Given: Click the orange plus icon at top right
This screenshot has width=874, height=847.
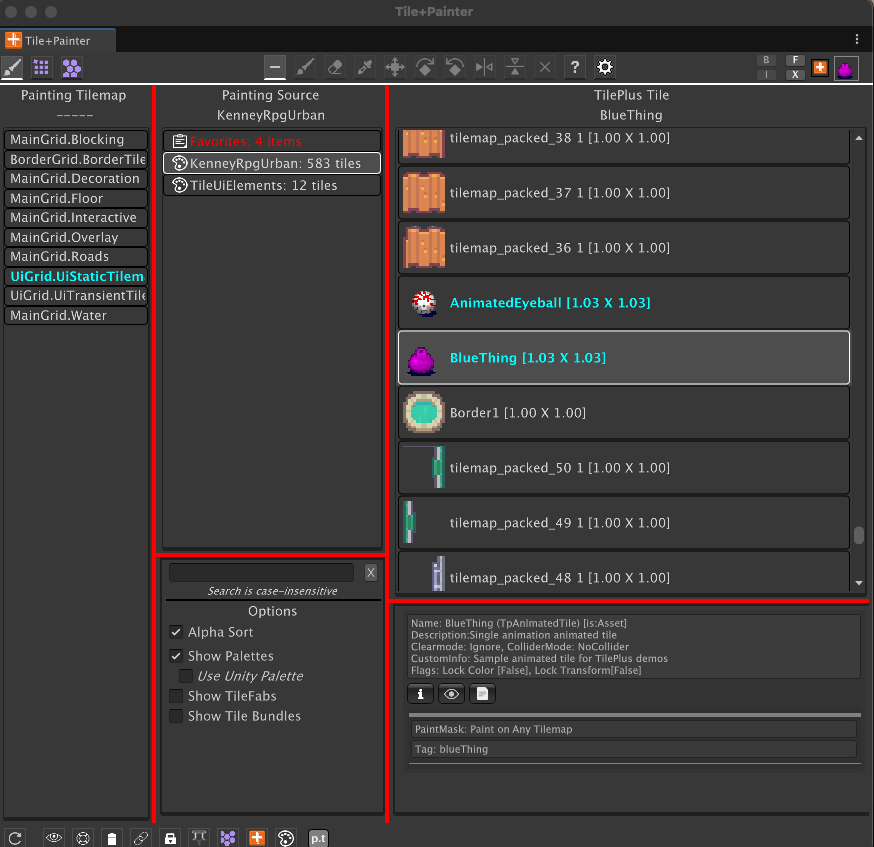Looking at the screenshot, I should pos(819,68).
